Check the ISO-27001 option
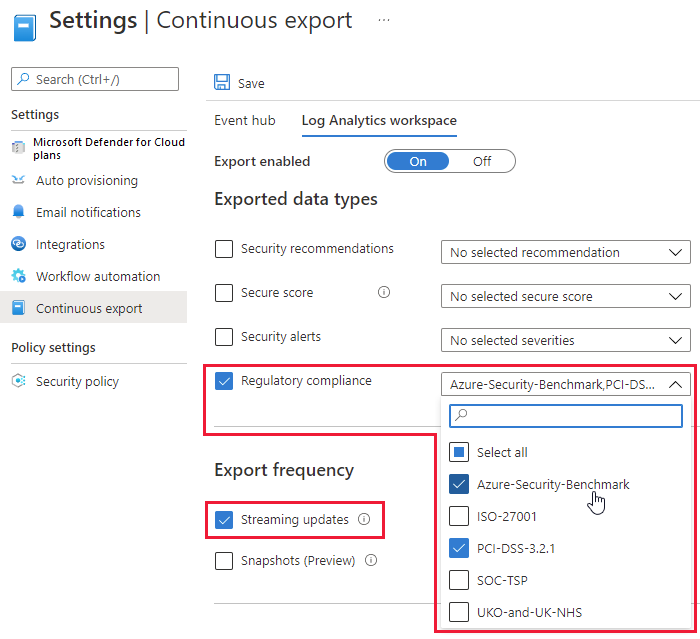This screenshot has height=639, width=700. [459, 516]
